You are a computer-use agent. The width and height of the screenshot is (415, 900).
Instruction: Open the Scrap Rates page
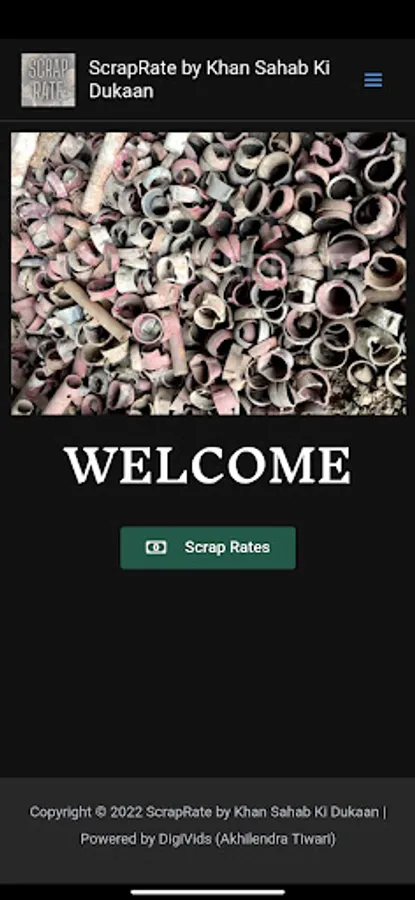point(208,548)
